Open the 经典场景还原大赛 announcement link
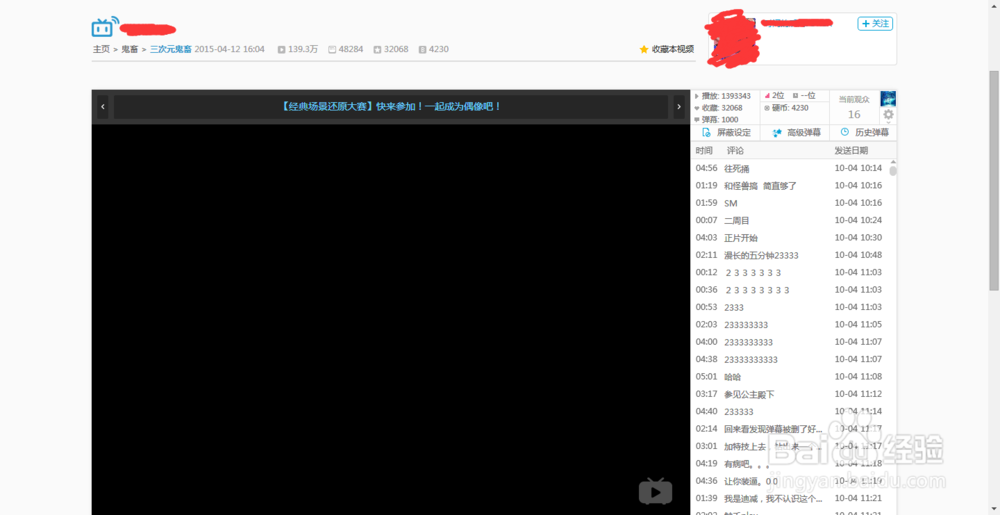 tap(390, 106)
